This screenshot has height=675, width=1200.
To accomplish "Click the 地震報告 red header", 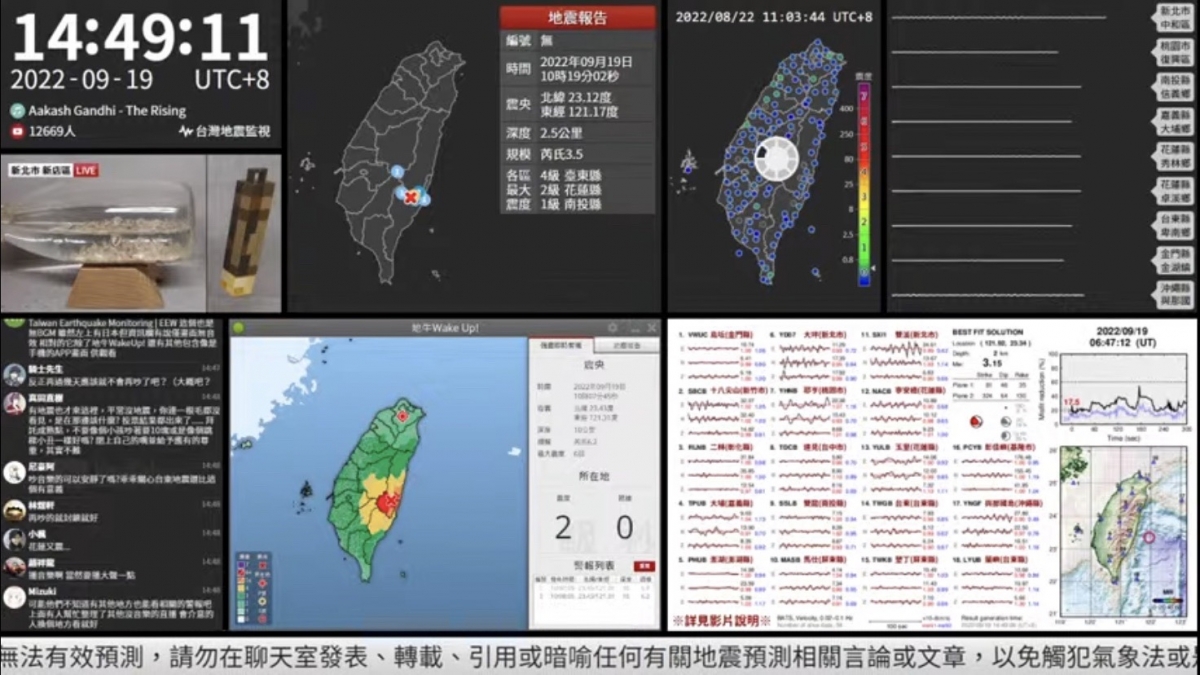I will tap(578, 18).
